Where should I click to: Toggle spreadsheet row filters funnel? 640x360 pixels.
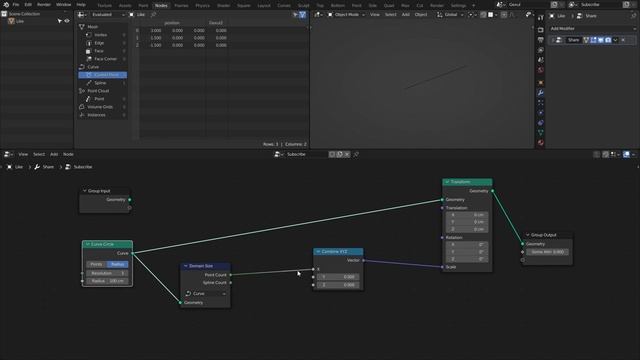coord(302,15)
